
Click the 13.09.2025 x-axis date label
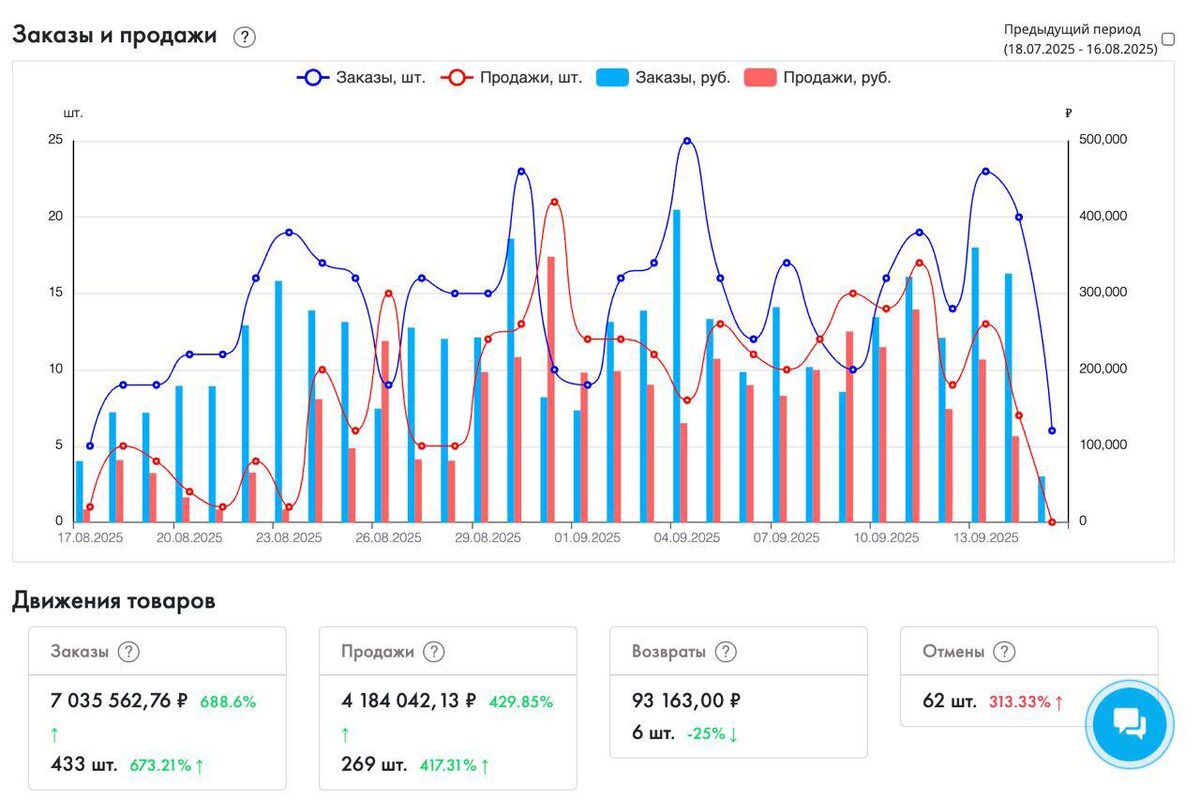coord(985,537)
